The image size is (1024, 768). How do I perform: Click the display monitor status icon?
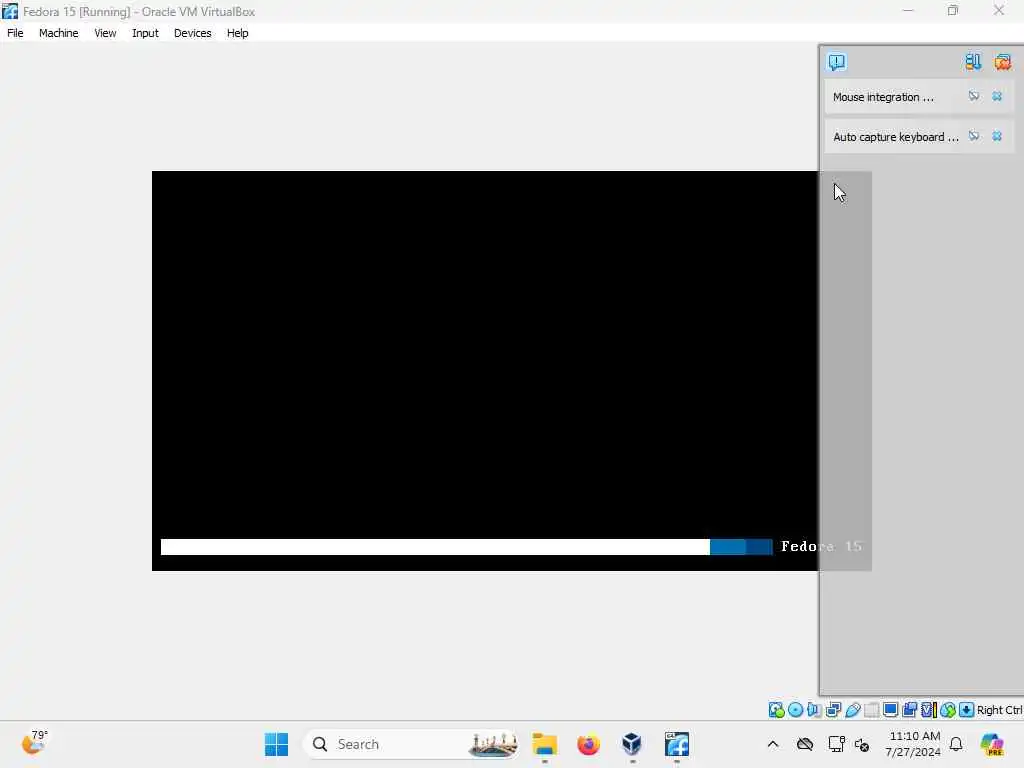(x=890, y=710)
